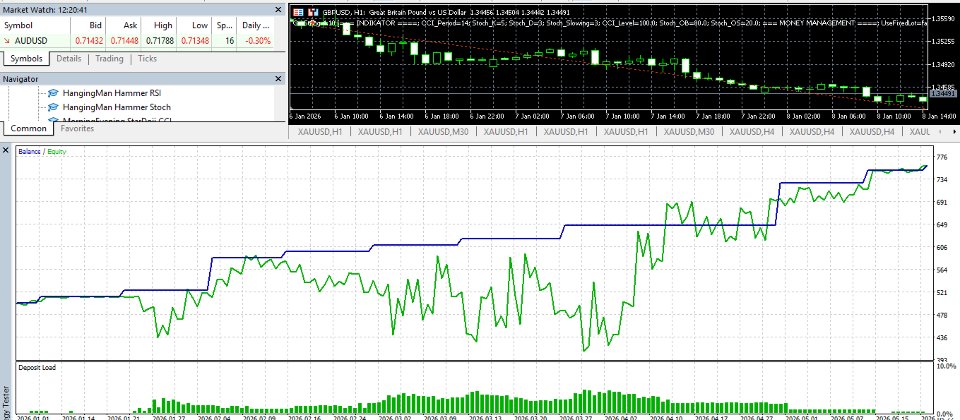The height and width of the screenshot is (420, 960).
Task: Click the 6 Jan 2026 time label
Action: click(x=304, y=116)
